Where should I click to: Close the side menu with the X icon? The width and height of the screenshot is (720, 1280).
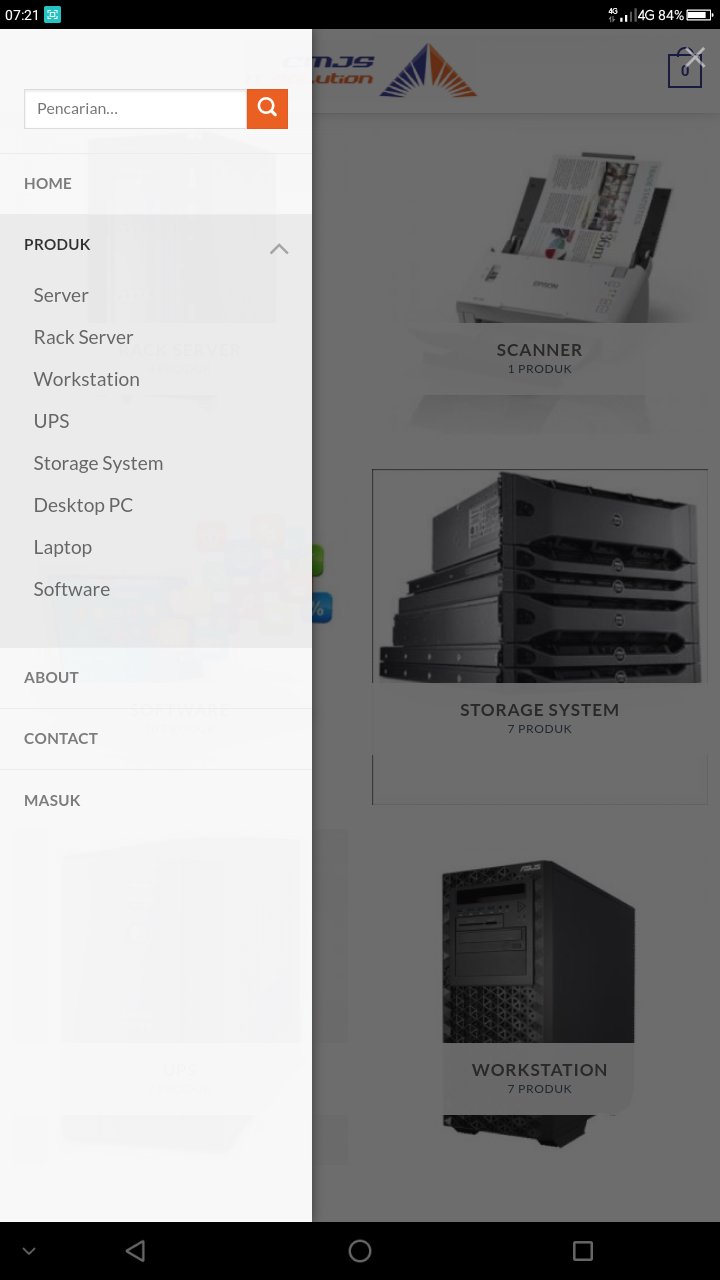tap(695, 57)
